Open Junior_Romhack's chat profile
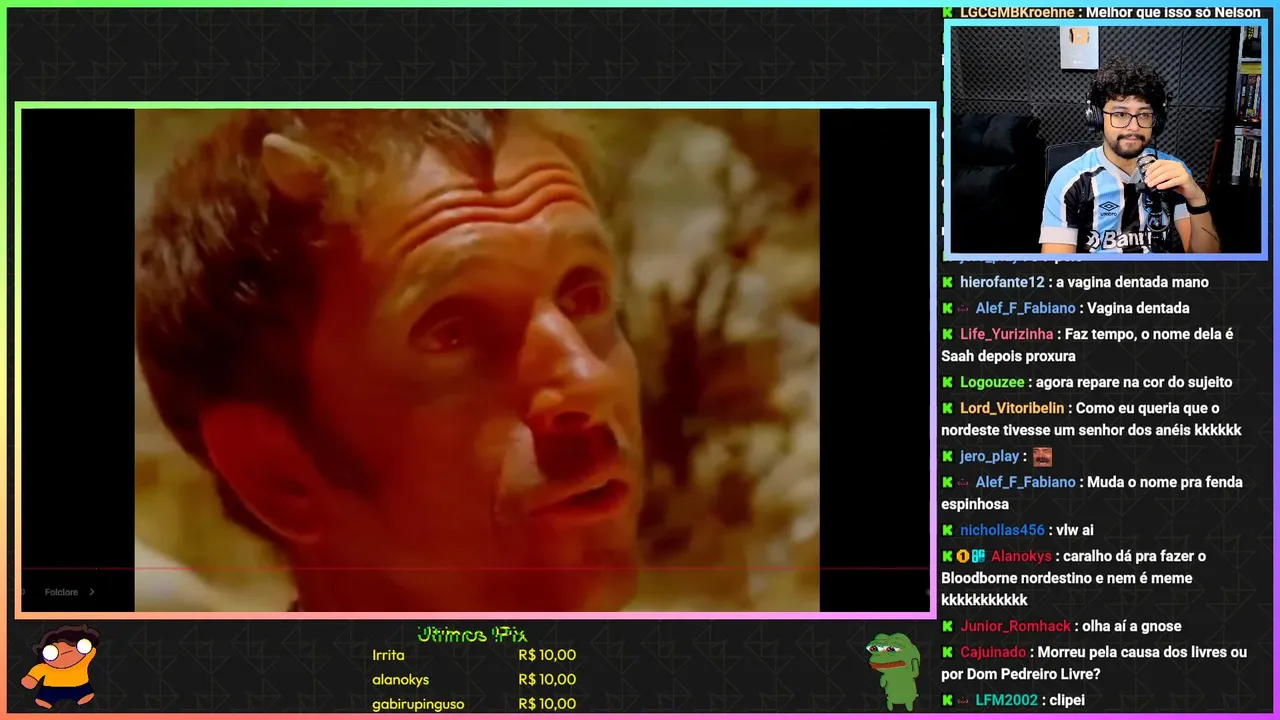 (1015, 627)
